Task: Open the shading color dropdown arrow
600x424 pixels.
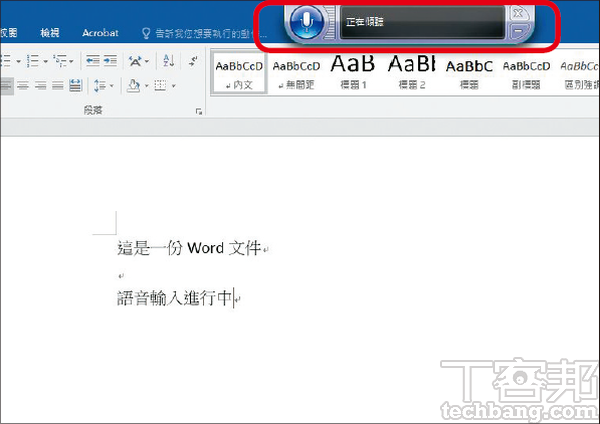Action: (x=146, y=86)
